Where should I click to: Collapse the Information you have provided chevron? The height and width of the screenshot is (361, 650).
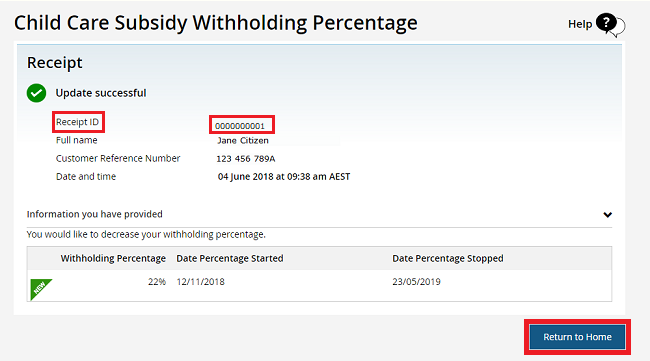click(x=607, y=215)
